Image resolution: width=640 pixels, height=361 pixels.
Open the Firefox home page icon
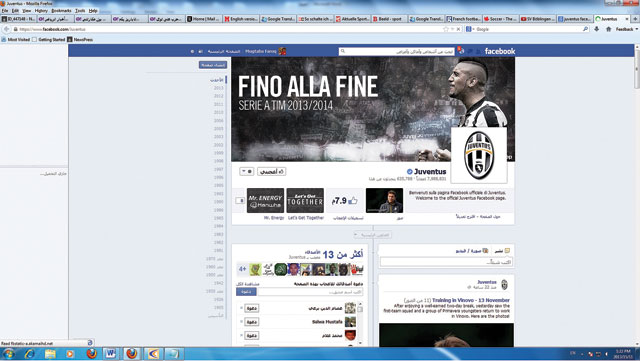coord(609,29)
